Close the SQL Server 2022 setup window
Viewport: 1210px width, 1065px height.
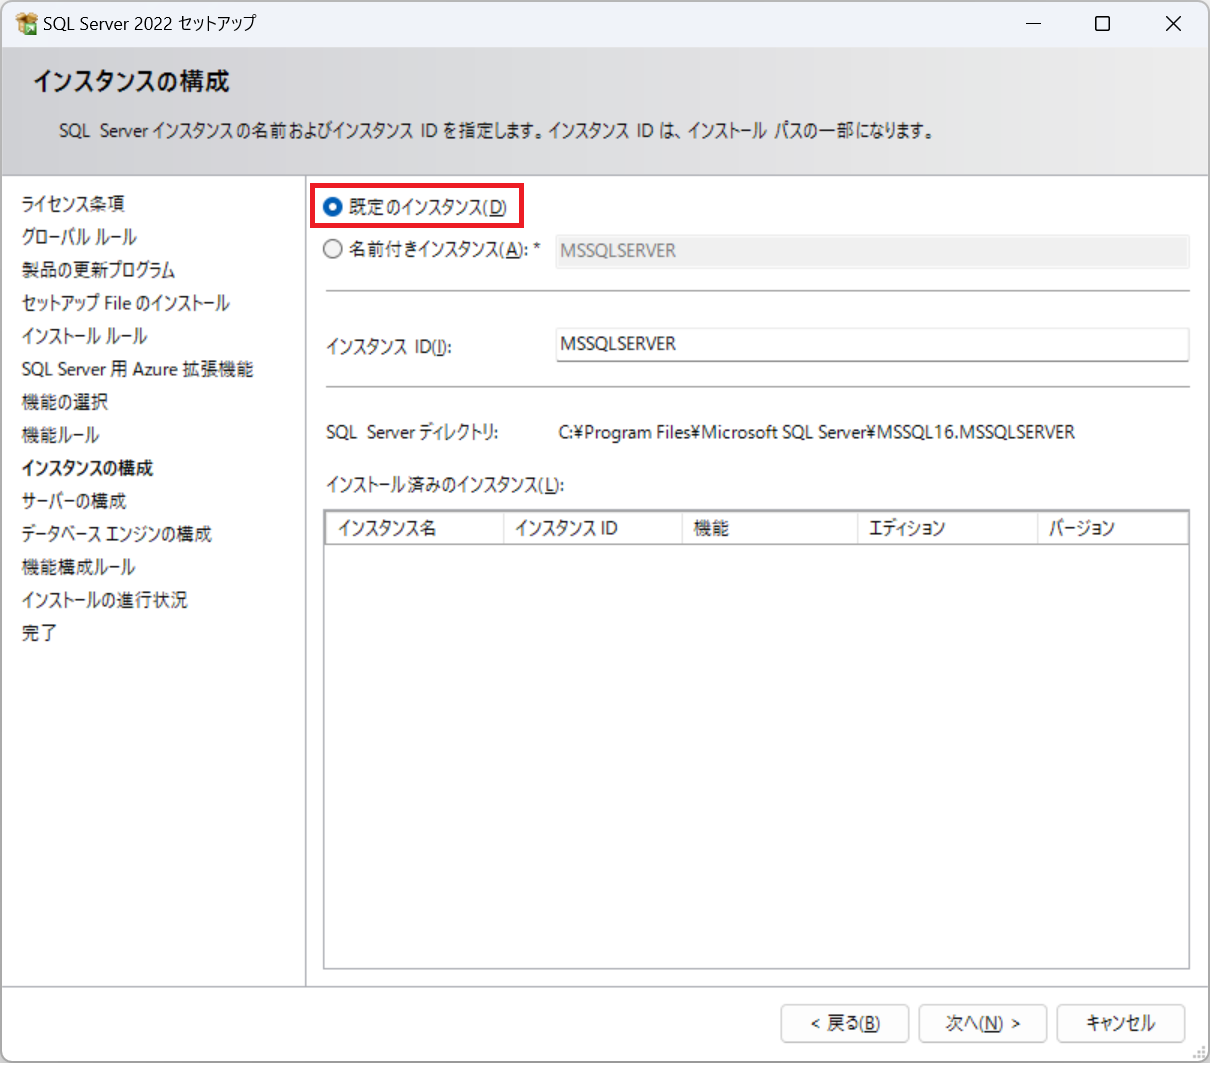coord(1173,23)
